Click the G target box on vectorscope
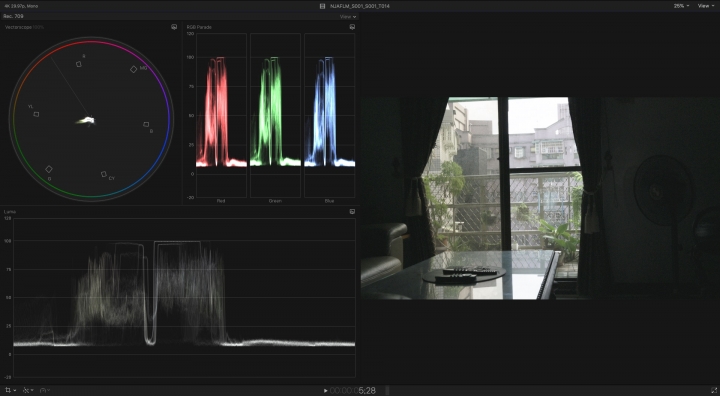This screenshot has width=720, height=396. (x=49, y=169)
